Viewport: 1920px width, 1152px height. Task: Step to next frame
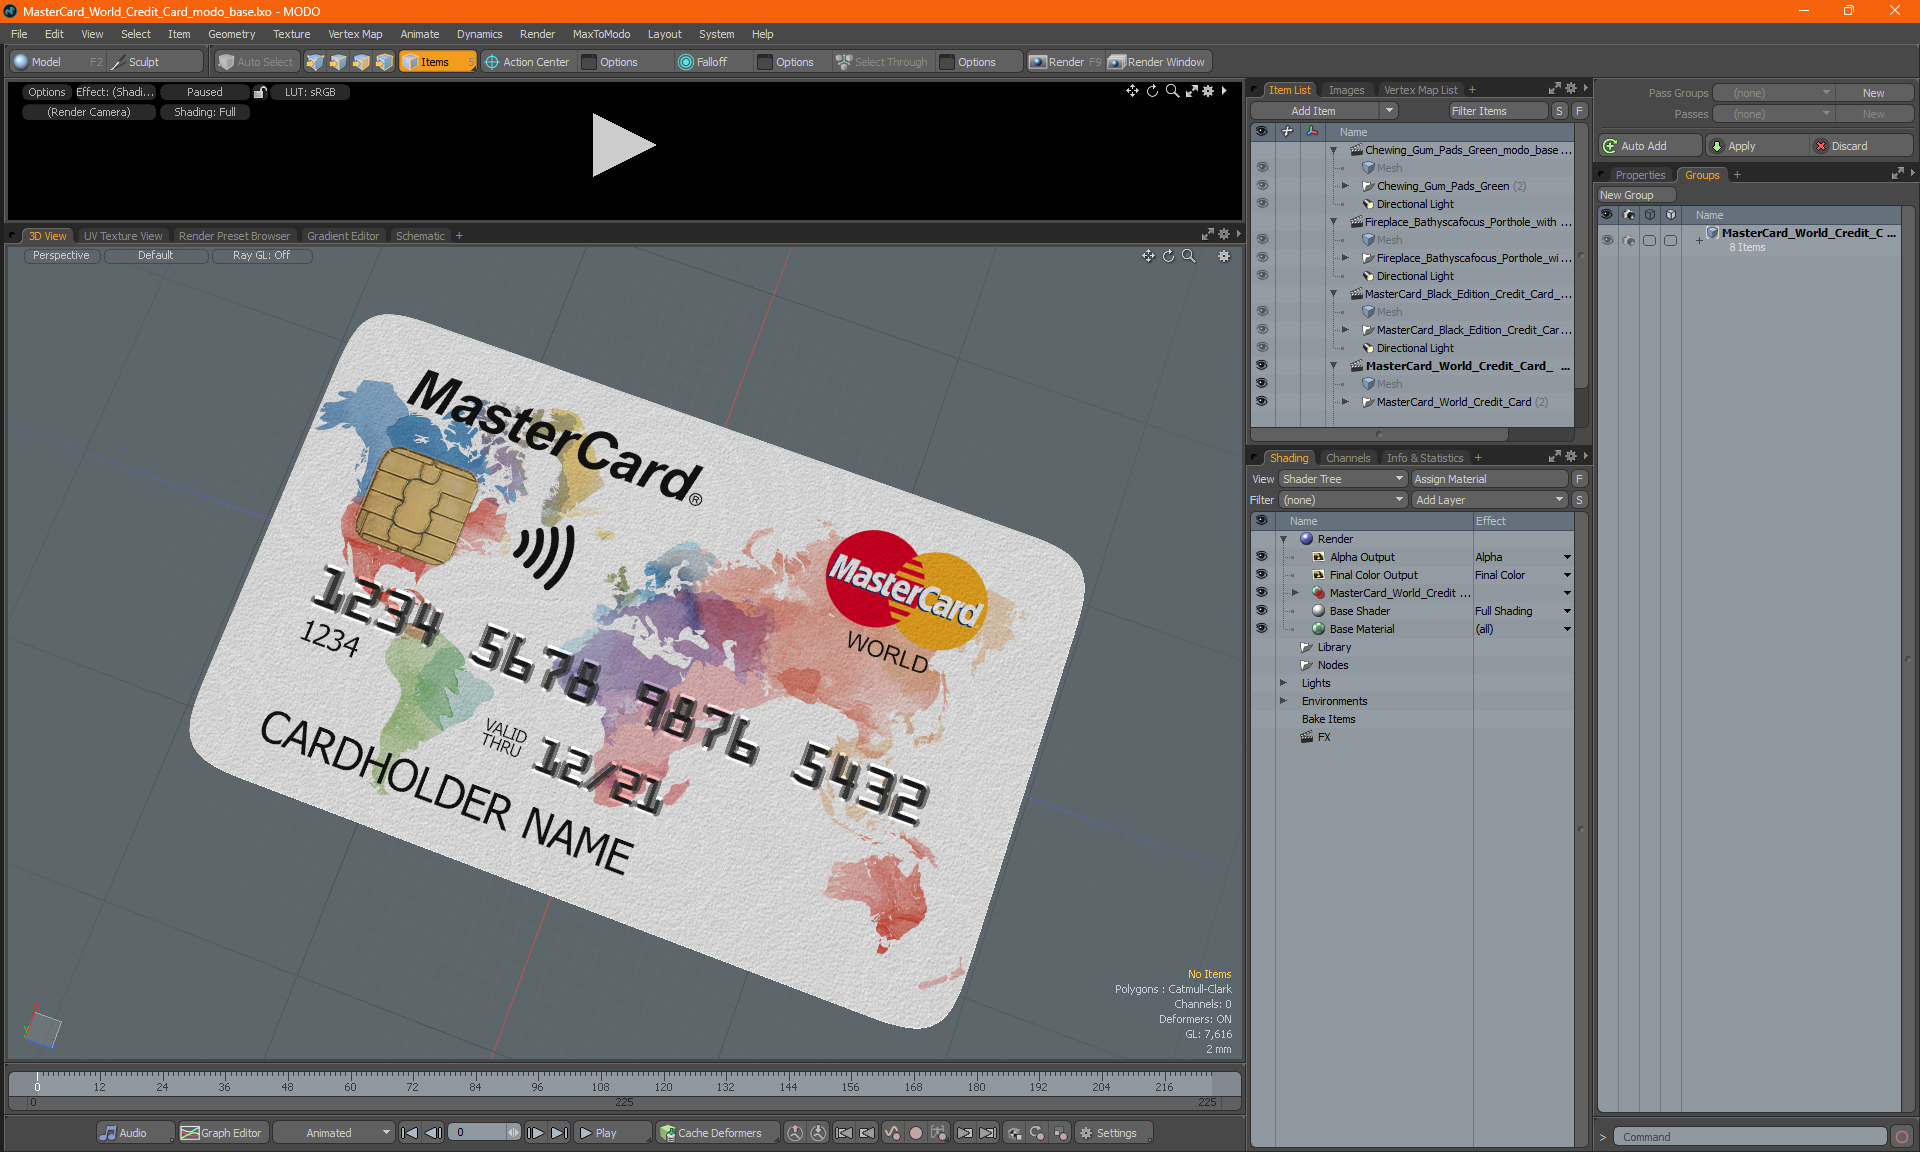pyautogui.click(x=536, y=1133)
